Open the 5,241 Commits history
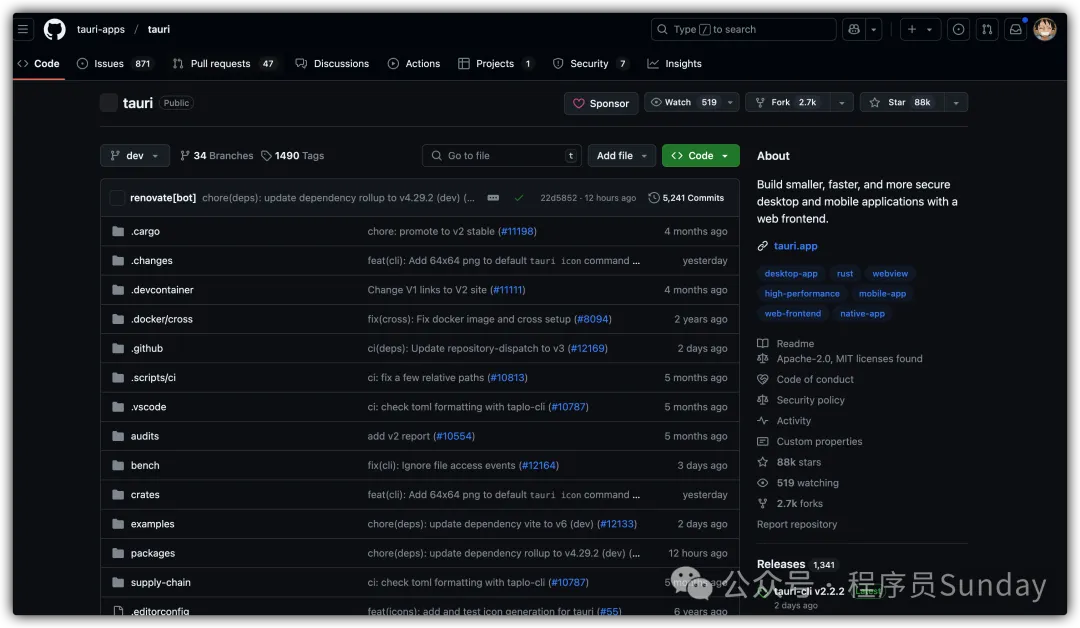 click(686, 198)
